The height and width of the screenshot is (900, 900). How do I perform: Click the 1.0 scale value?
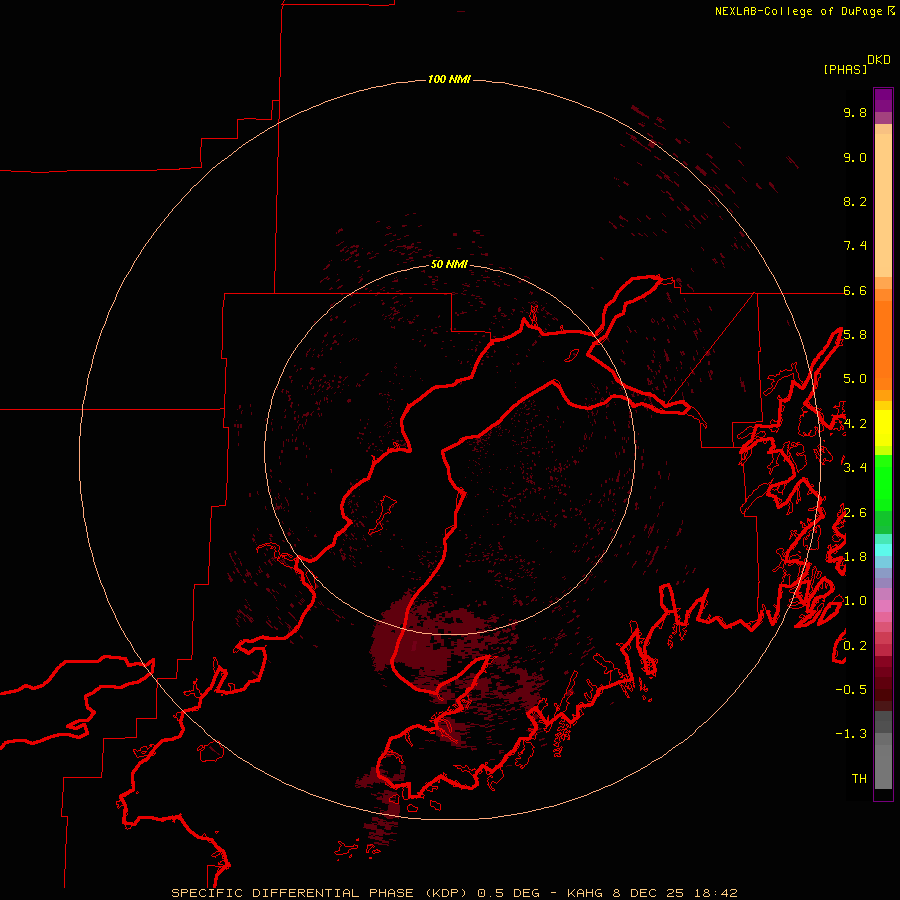(x=855, y=601)
